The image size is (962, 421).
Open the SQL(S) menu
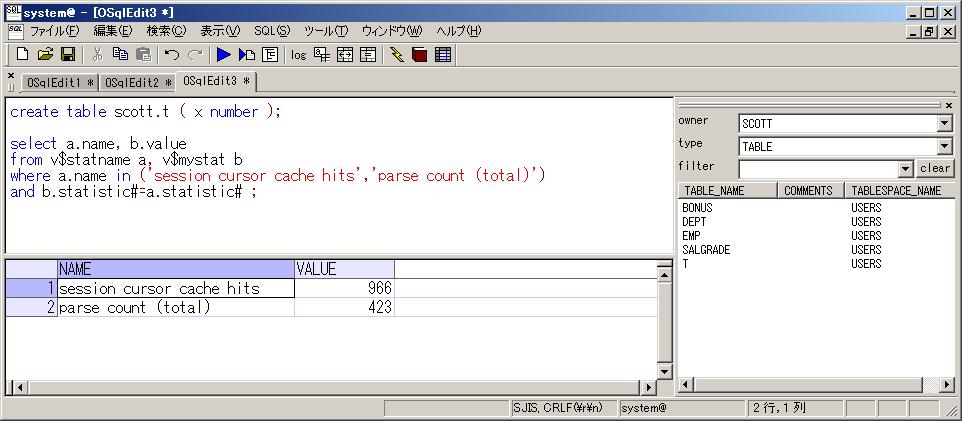pyautogui.click(x=271, y=31)
